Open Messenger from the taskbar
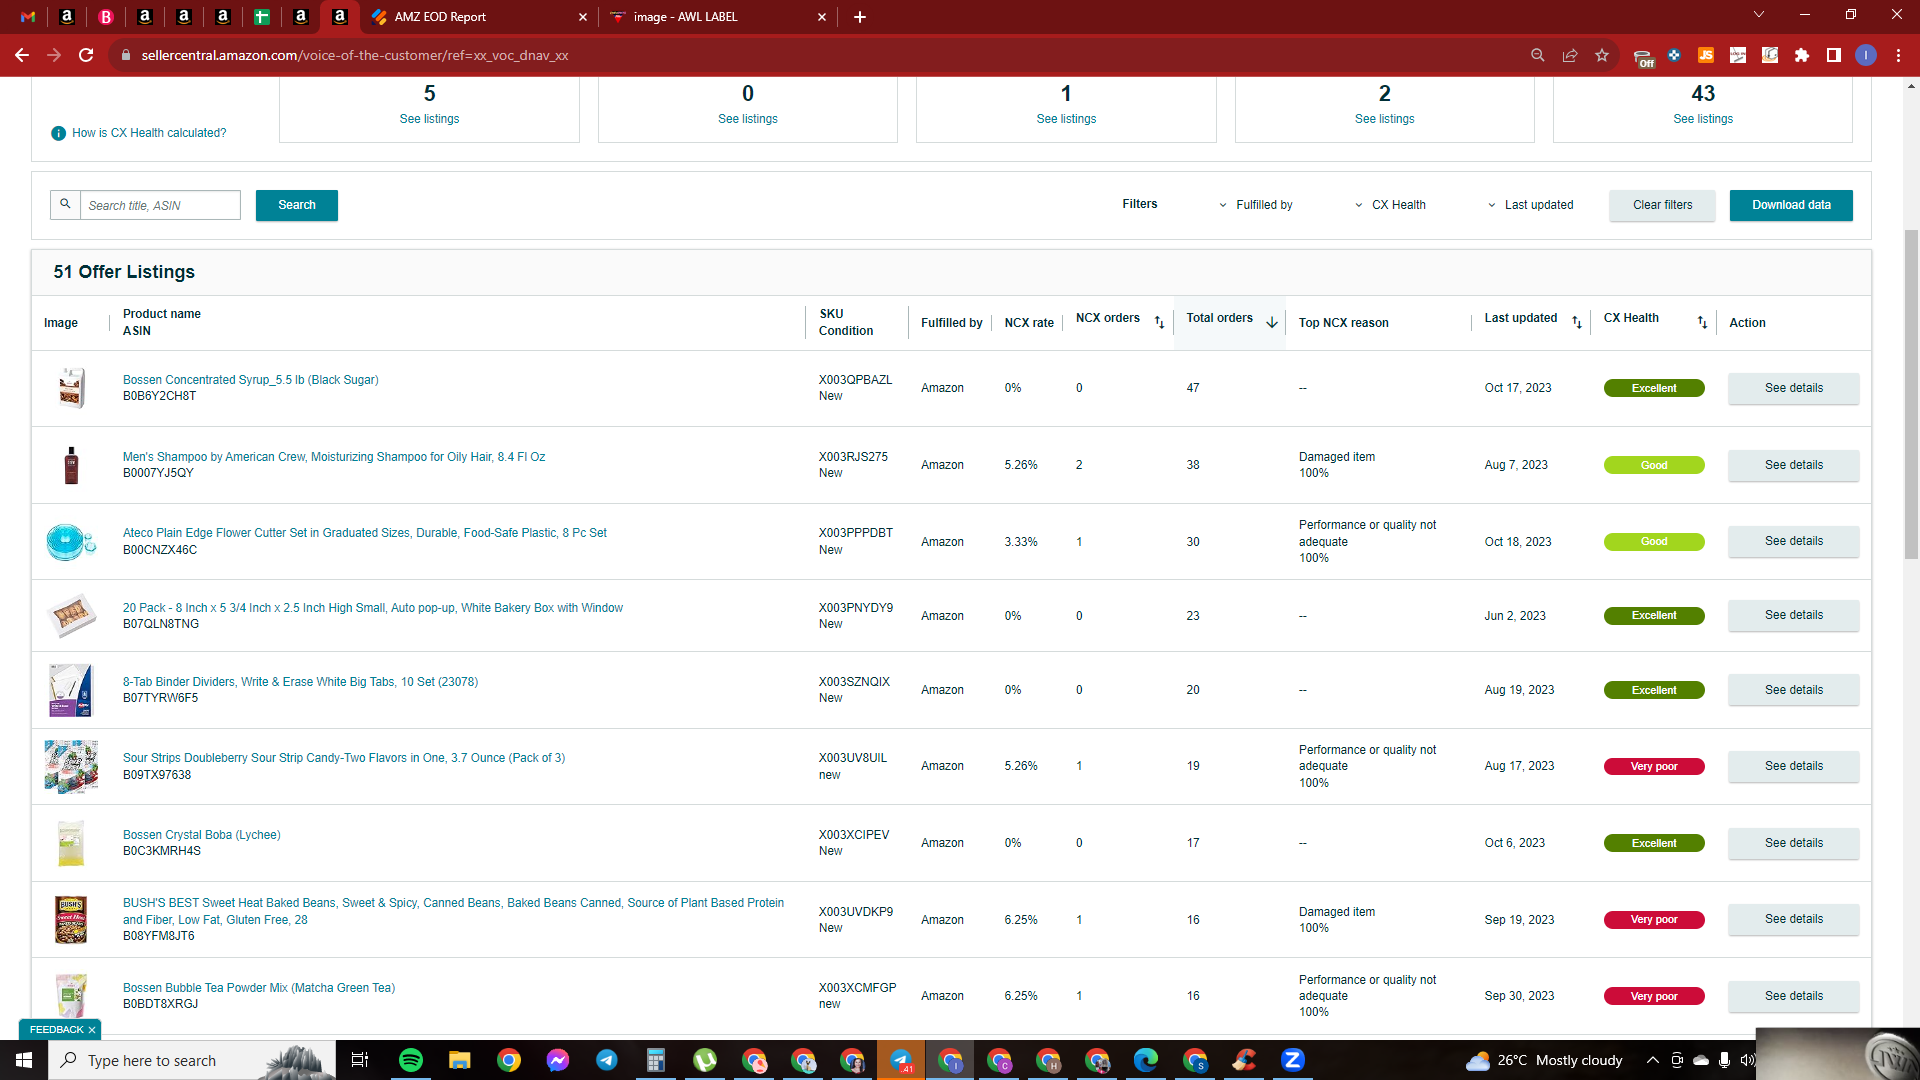Viewport: 1920px width, 1080px height. coord(558,1060)
